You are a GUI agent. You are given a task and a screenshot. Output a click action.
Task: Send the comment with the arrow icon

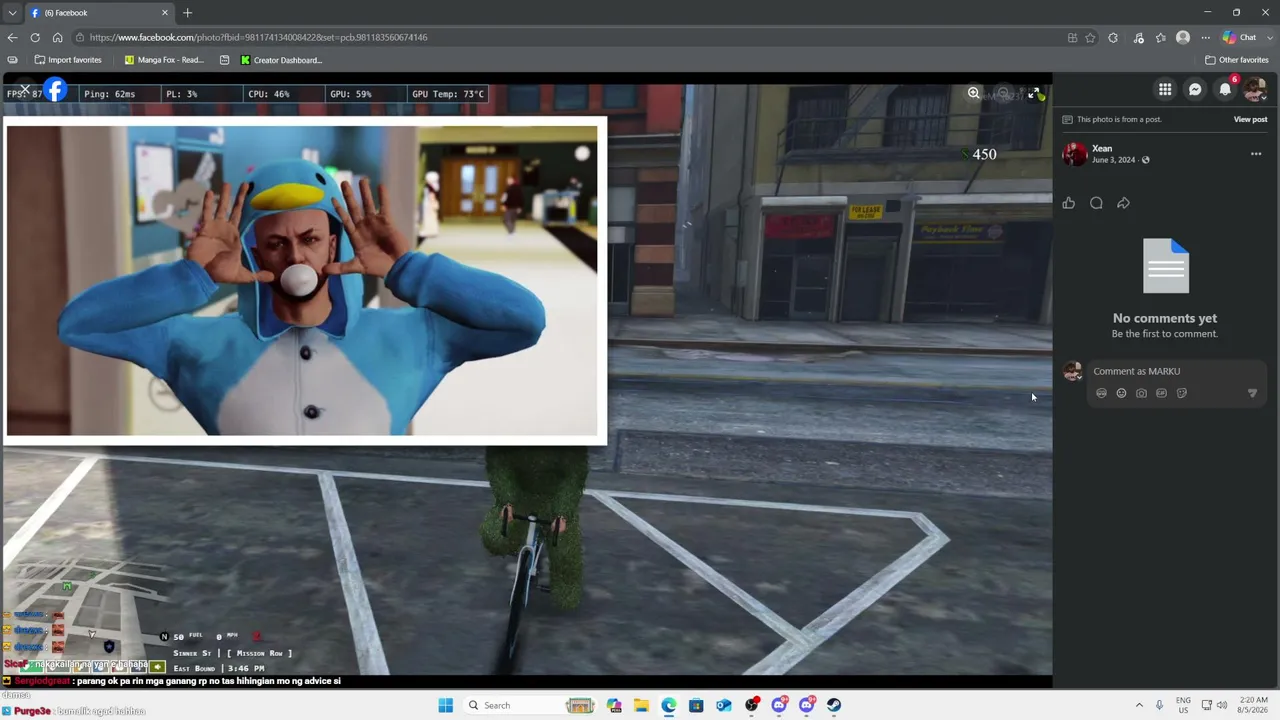tap(1252, 393)
